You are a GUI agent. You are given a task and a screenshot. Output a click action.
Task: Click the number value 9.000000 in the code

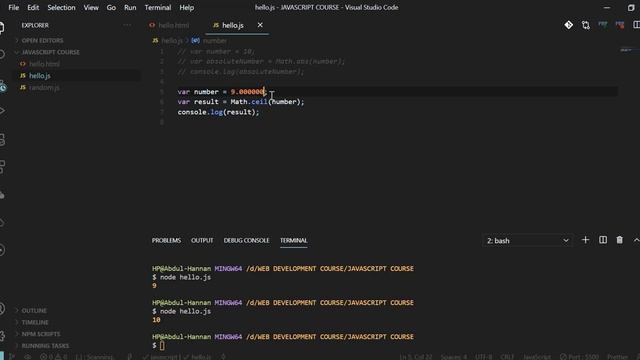pyautogui.click(x=247, y=92)
